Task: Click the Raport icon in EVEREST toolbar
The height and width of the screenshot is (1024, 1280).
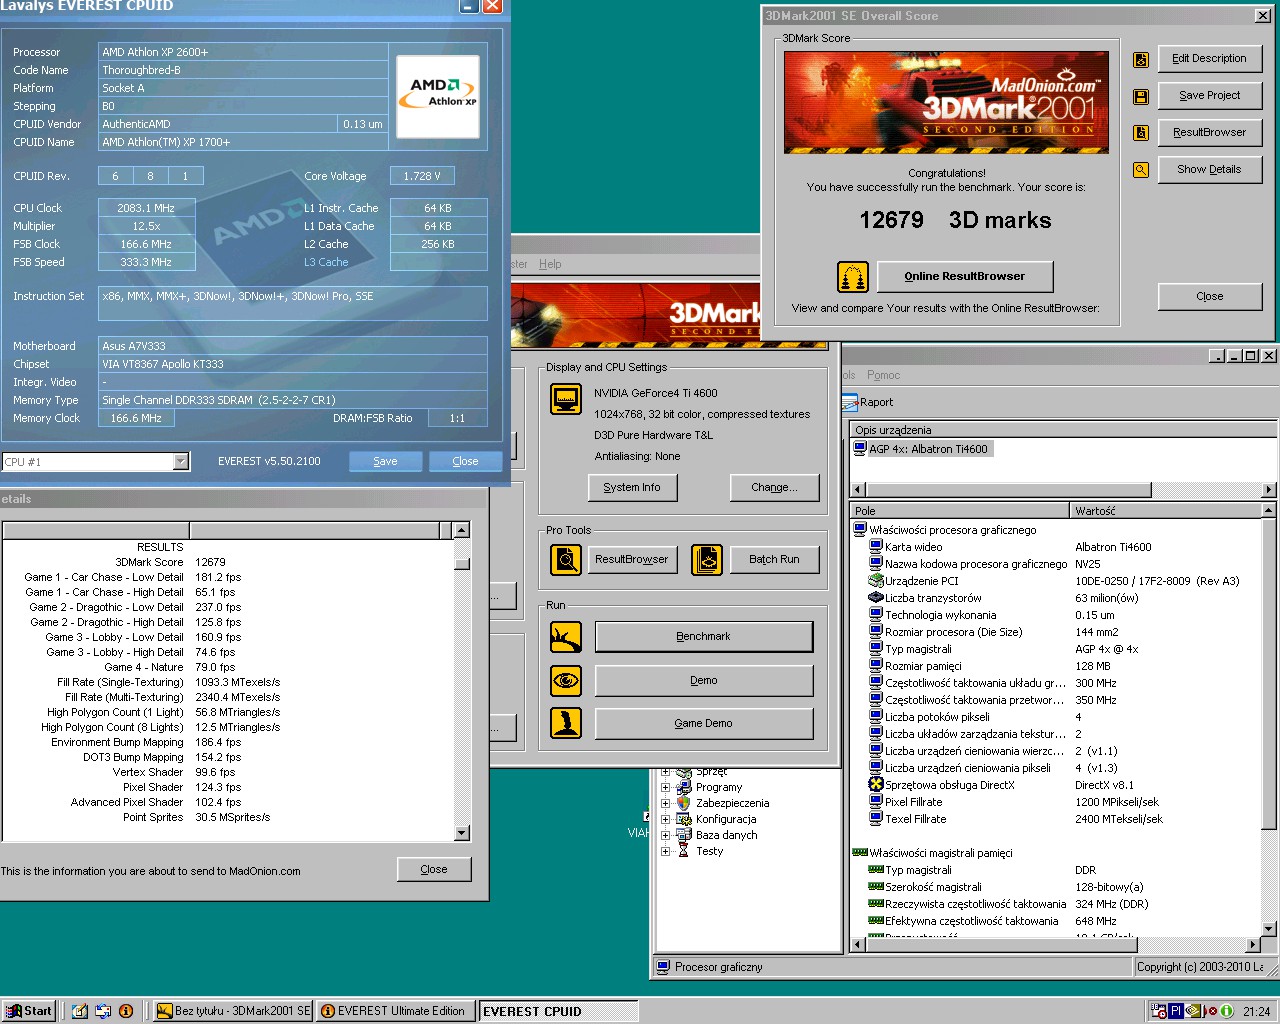Action: pos(850,402)
